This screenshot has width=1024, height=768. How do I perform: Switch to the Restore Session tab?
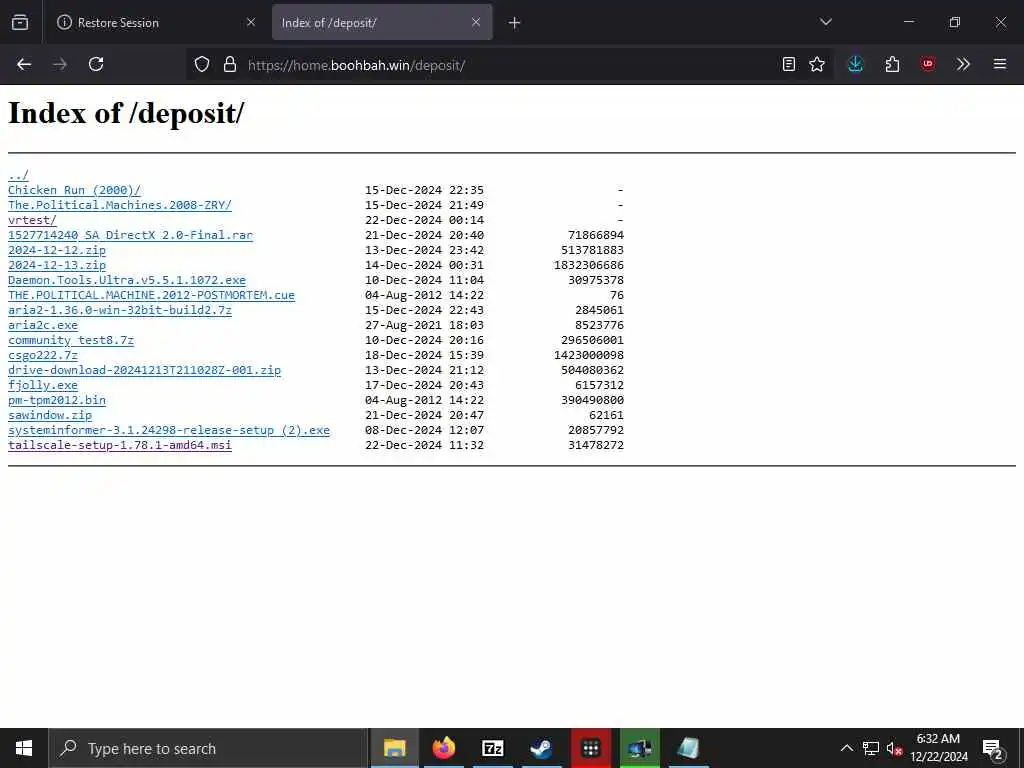click(155, 22)
